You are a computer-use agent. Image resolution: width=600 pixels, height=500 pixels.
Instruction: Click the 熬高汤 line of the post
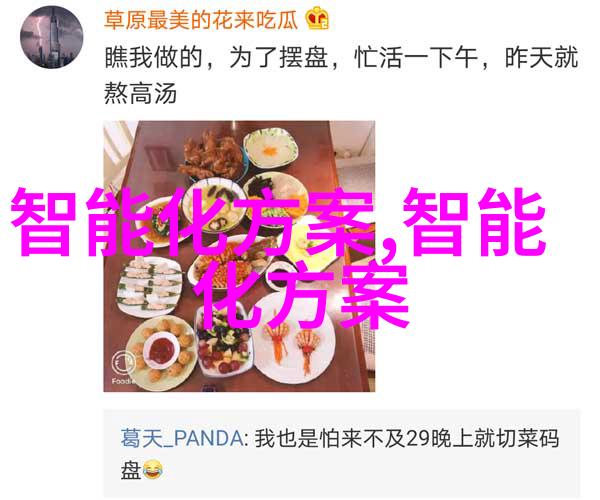tap(140, 94)
